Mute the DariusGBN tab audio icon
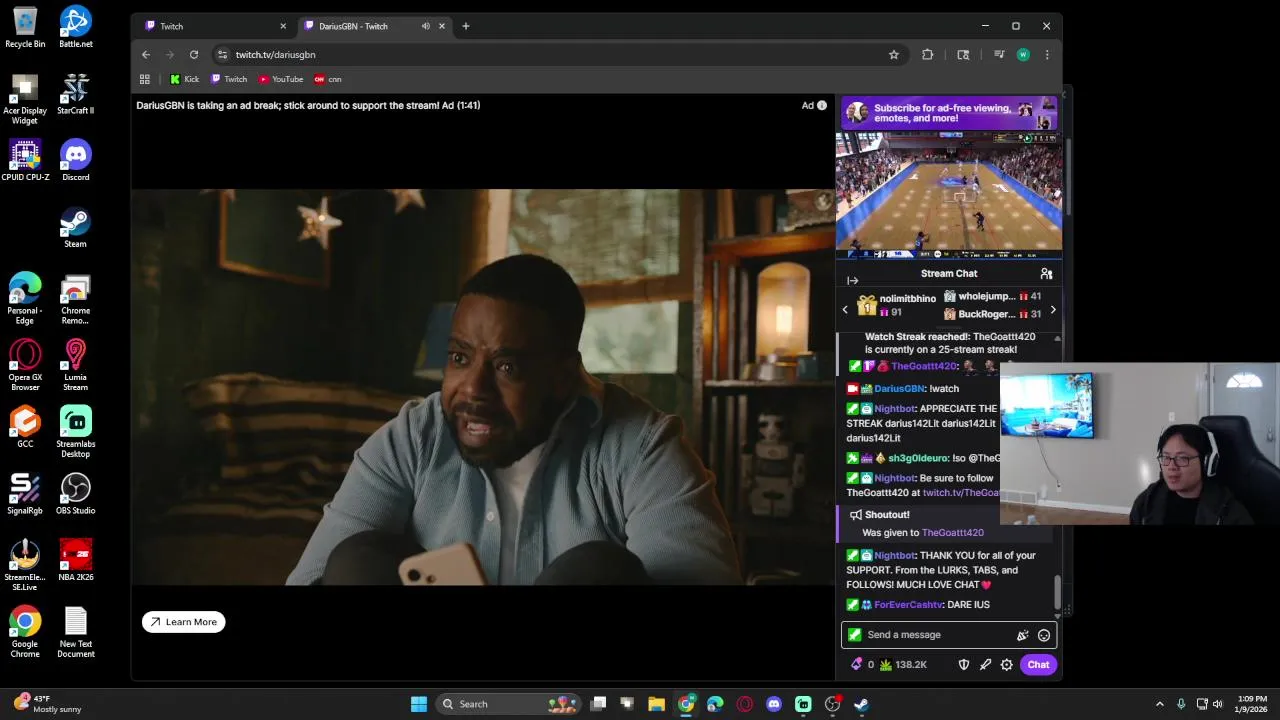The image size is (1280, 720). coord(426,26)
